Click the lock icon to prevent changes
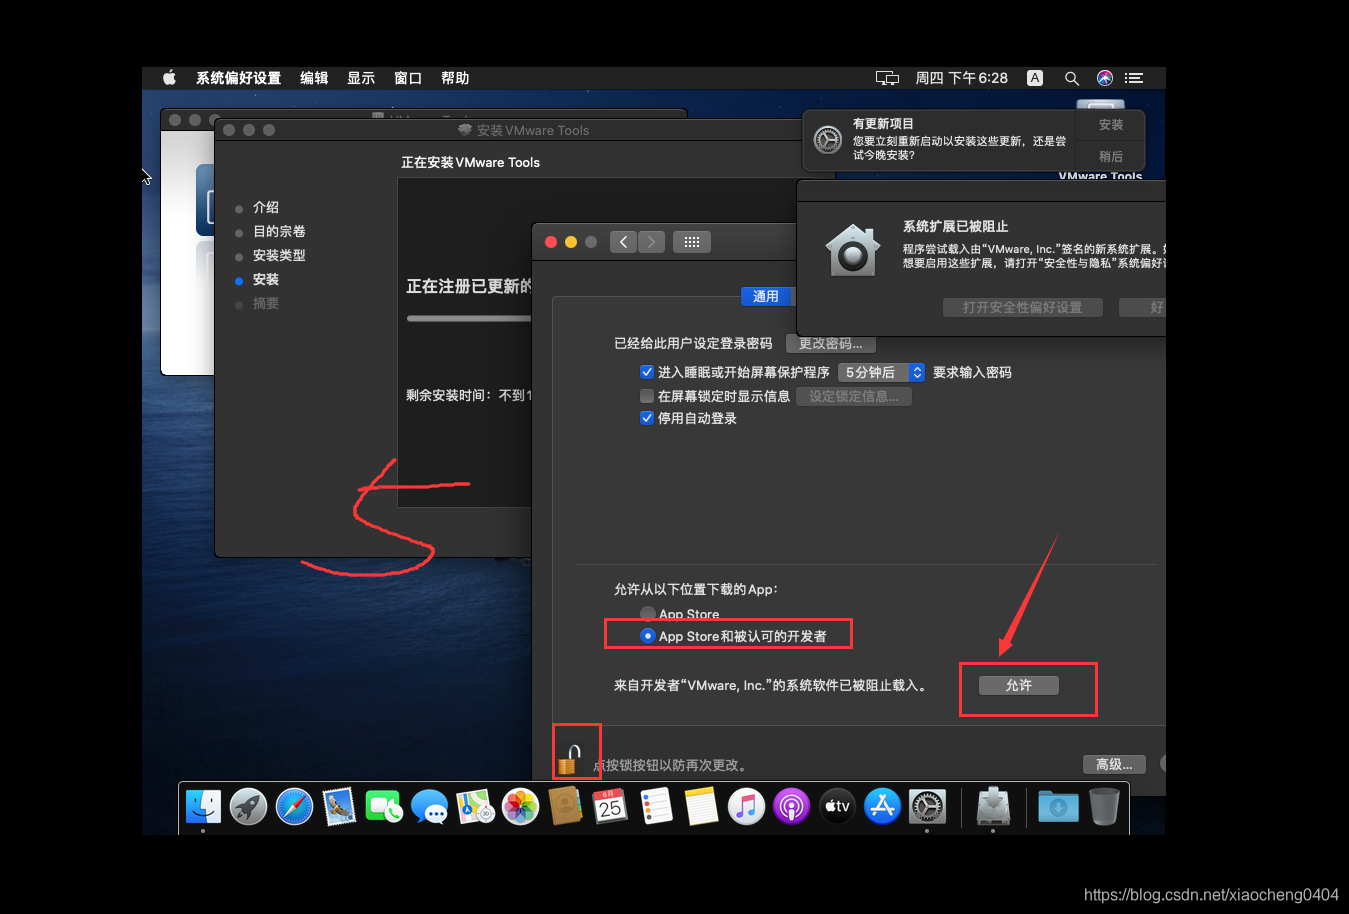This screenshot has height=914, width=1349. [x=569, y=760]
